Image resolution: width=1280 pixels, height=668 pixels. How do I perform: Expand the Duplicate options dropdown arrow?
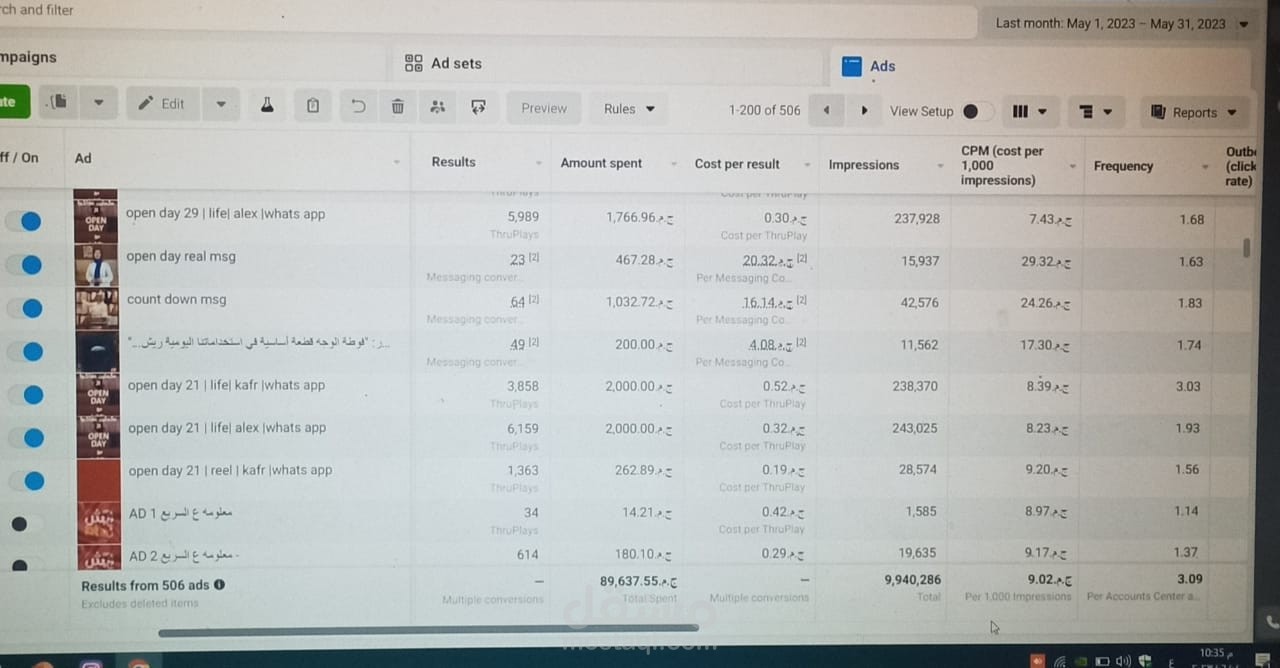coord(98,102)
